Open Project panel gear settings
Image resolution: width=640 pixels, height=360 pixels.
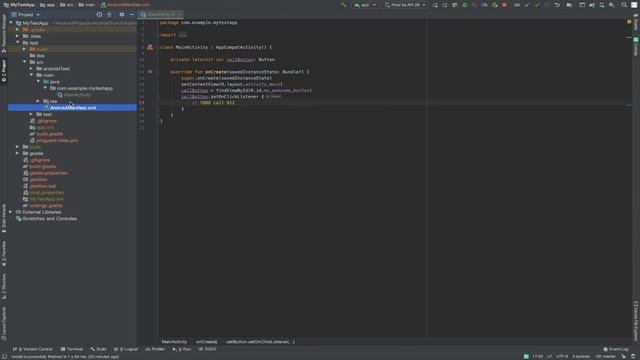[x=122, y=14]
